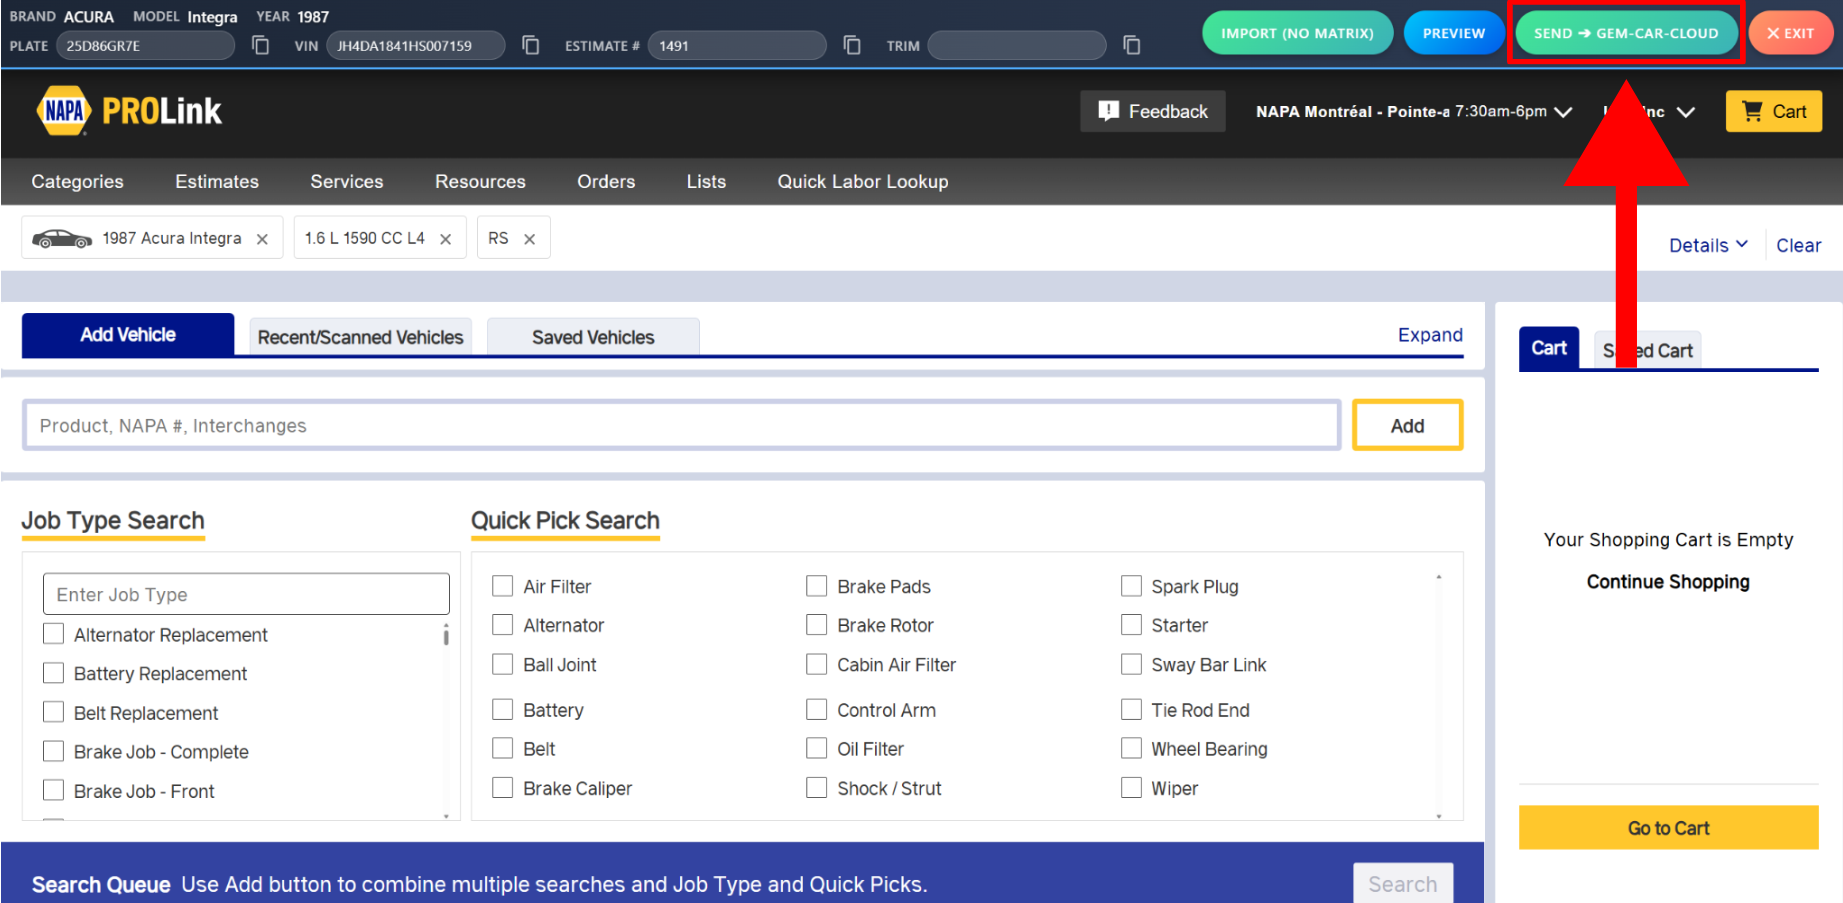This screenshot has height=903, width=1843.
Task: Open the Services menu
Action: pos(347,181)
